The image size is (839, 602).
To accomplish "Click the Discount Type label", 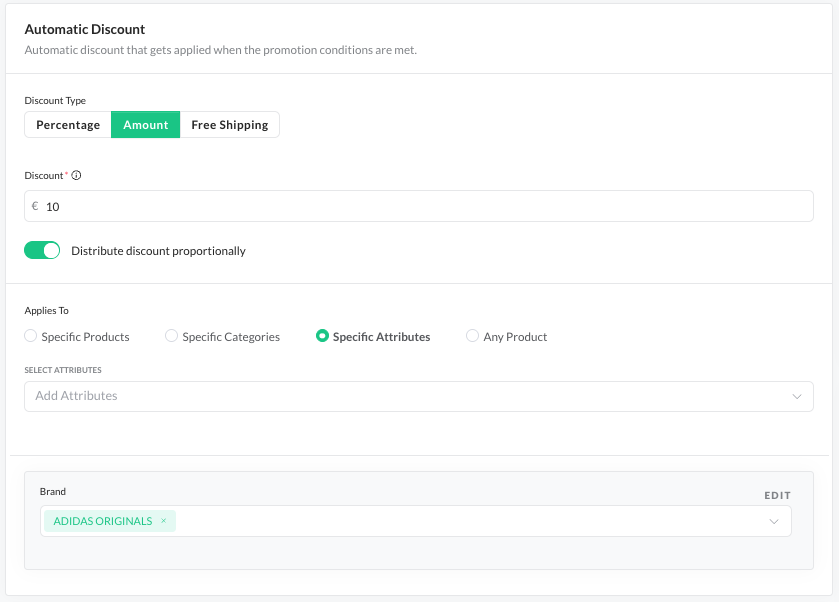I will [x=55, y=101].
